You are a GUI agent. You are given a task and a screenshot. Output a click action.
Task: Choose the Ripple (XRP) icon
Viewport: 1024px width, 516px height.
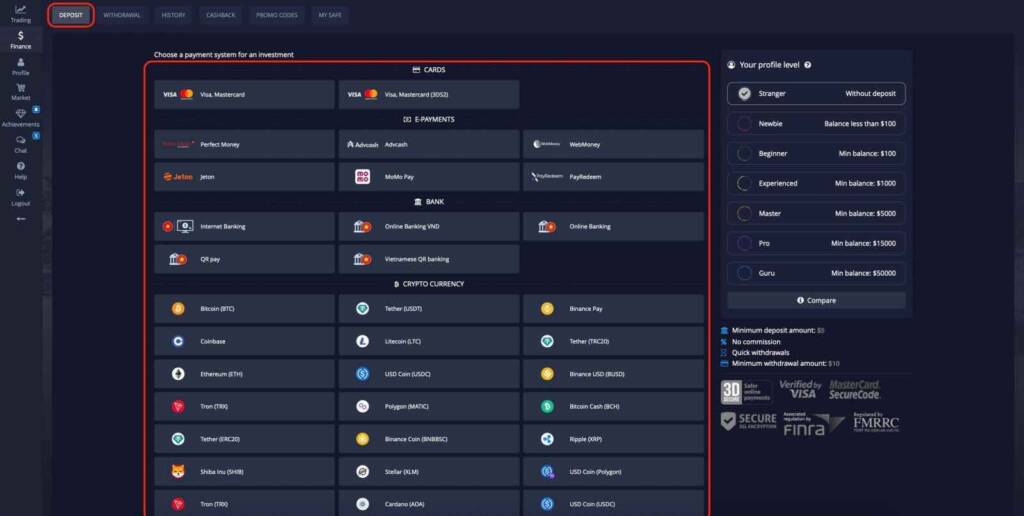click(547, 440)
